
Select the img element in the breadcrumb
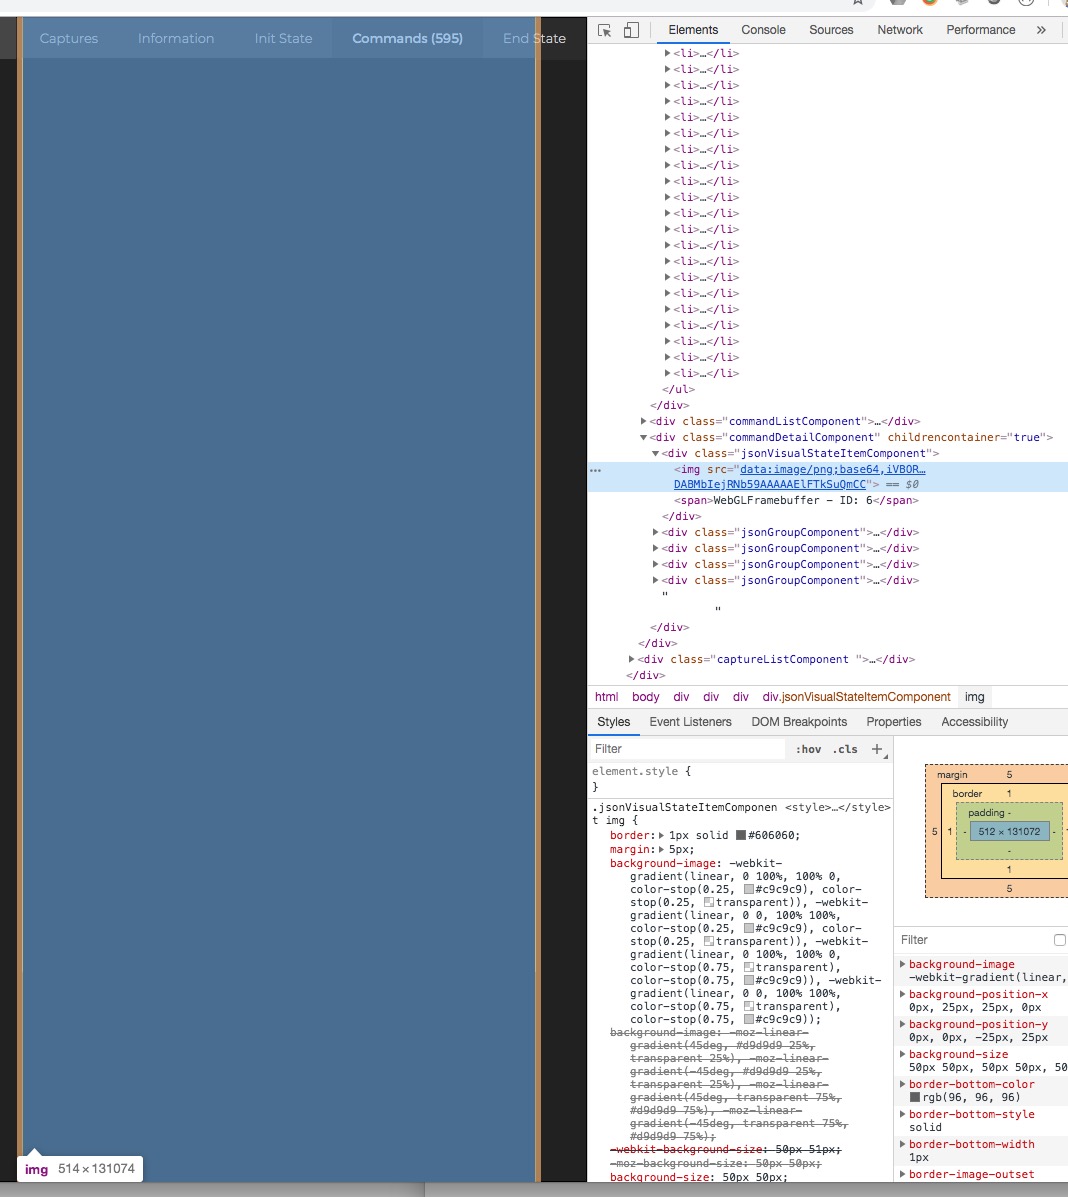point(974,697)
